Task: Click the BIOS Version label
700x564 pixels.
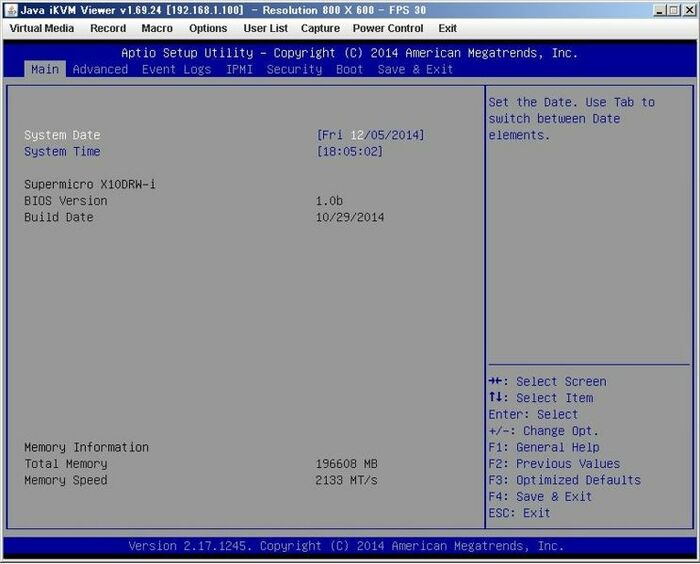Action: tap(66, 201)
